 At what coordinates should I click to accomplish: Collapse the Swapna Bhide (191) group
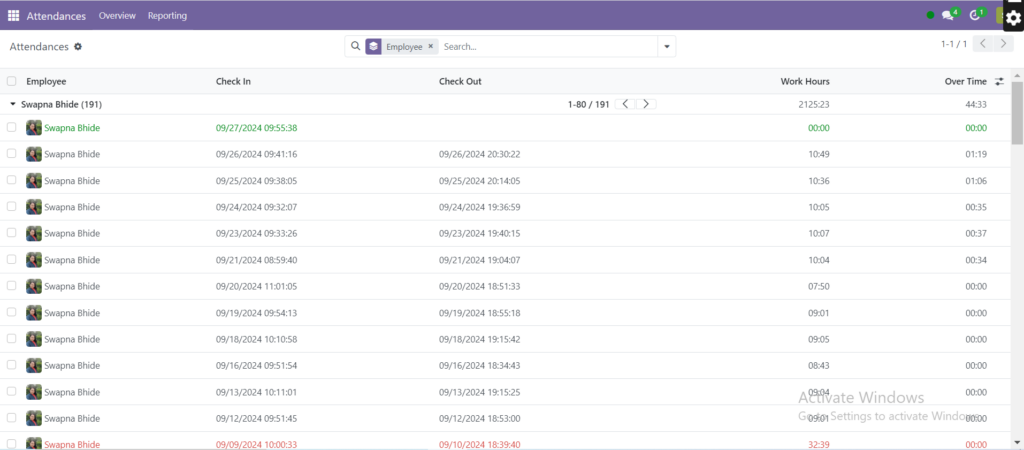click(x=13, y=104)
